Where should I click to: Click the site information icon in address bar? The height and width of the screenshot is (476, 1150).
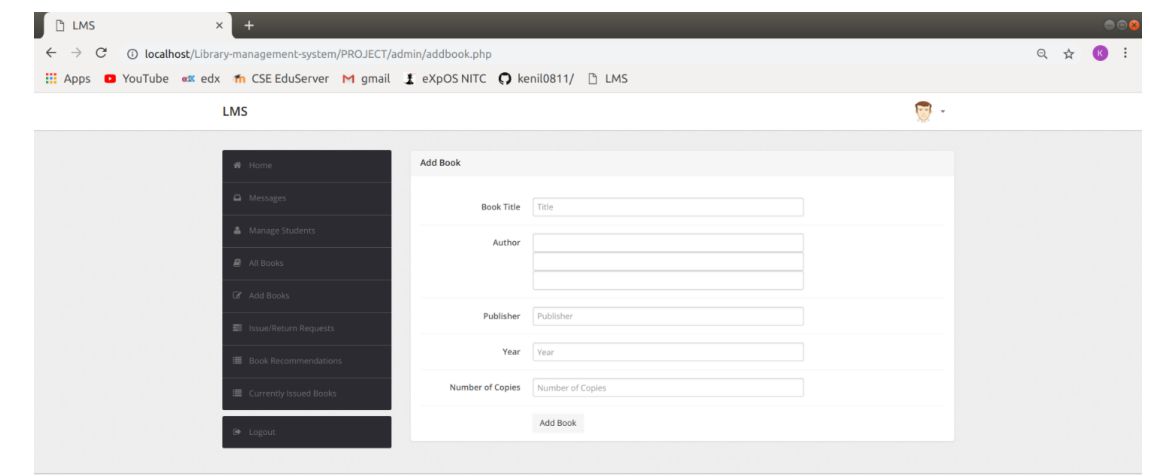point(133,54)
